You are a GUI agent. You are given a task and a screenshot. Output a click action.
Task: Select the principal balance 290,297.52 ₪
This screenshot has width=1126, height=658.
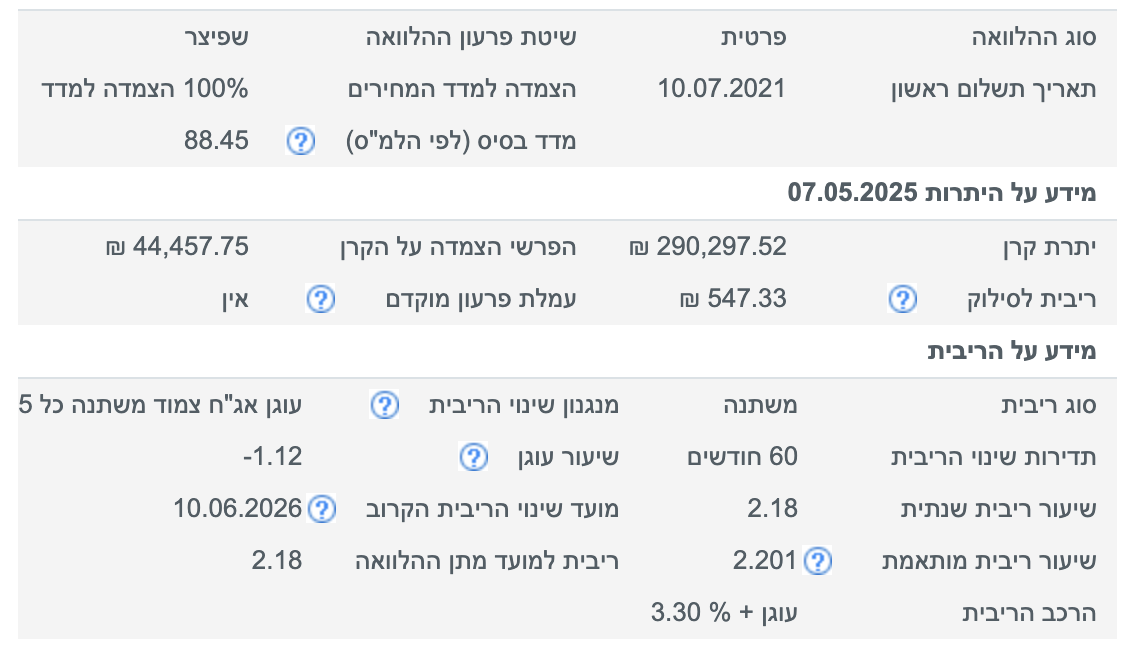point(708,246)
